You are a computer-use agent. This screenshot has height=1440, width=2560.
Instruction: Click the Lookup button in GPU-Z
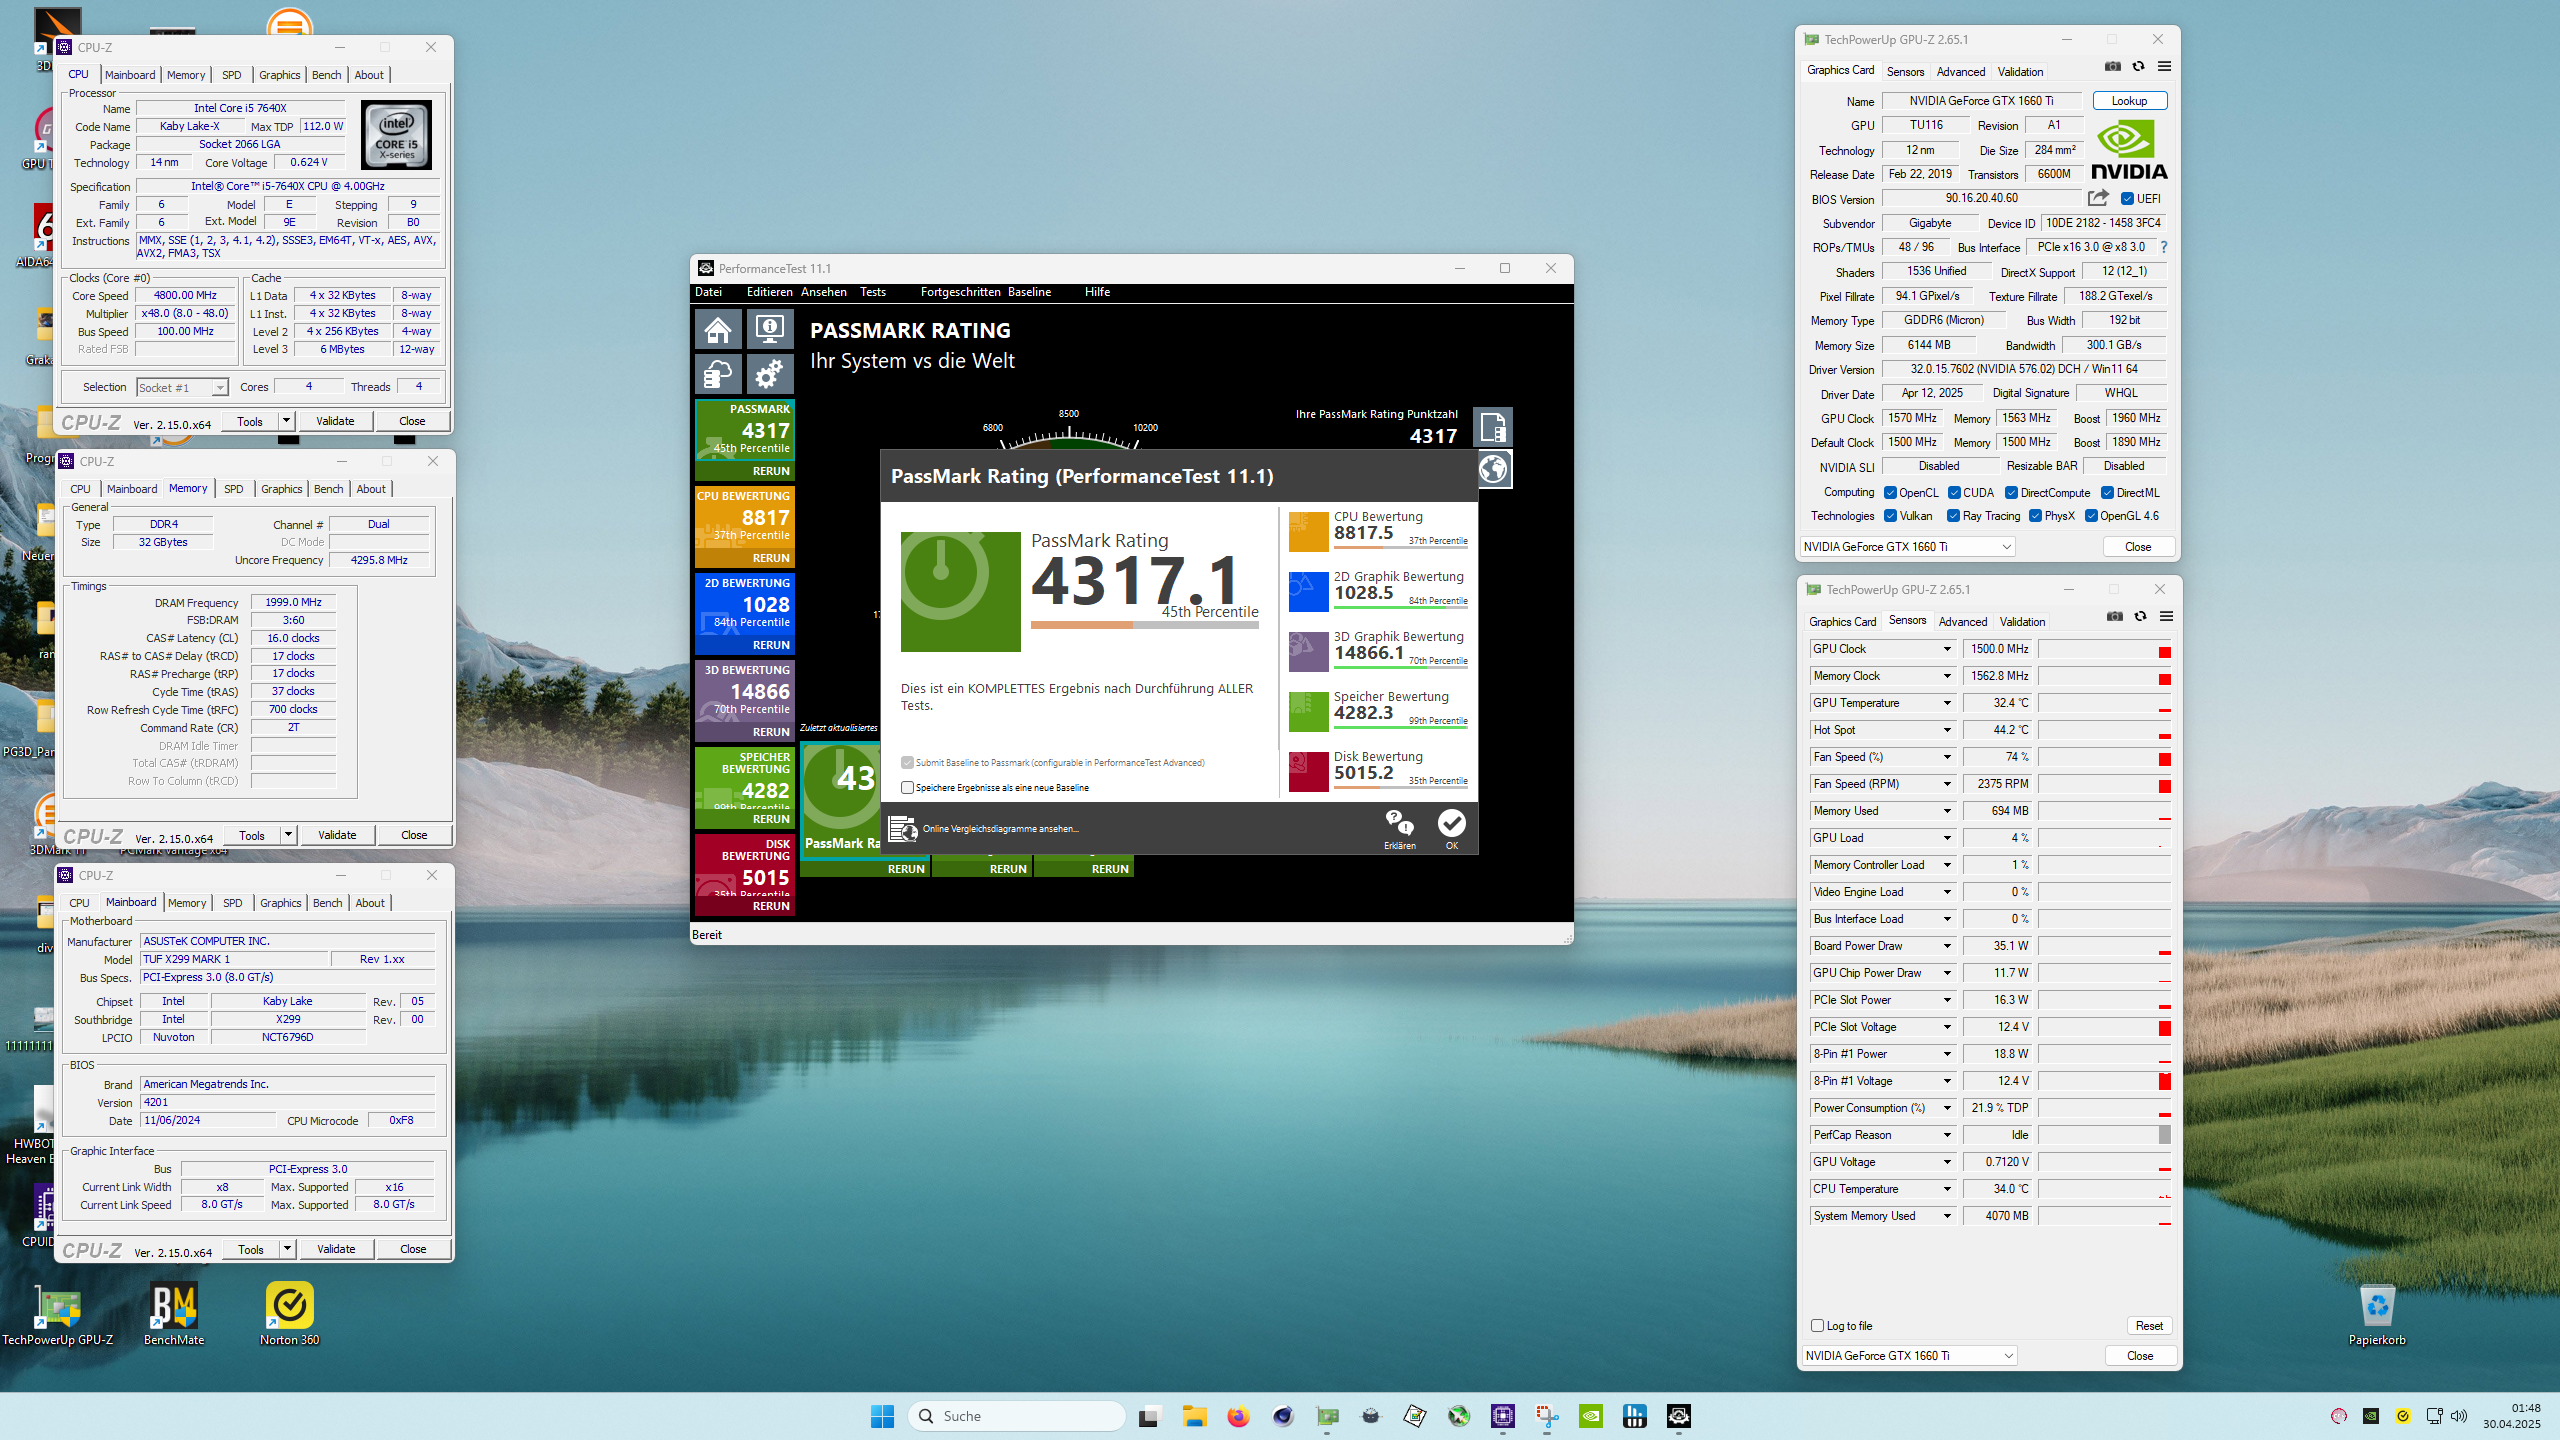[2129, 101]
